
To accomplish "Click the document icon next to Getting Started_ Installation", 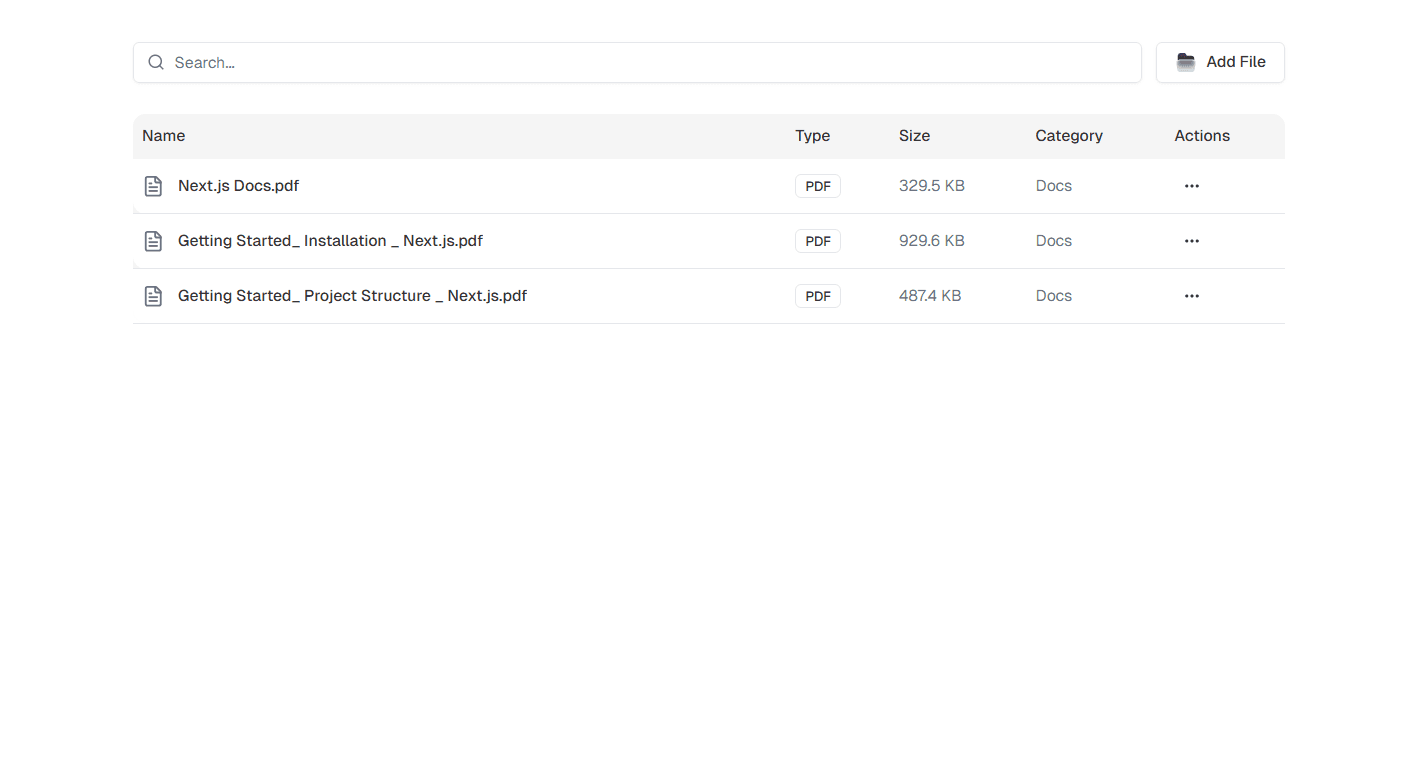I will click(153, 240).
